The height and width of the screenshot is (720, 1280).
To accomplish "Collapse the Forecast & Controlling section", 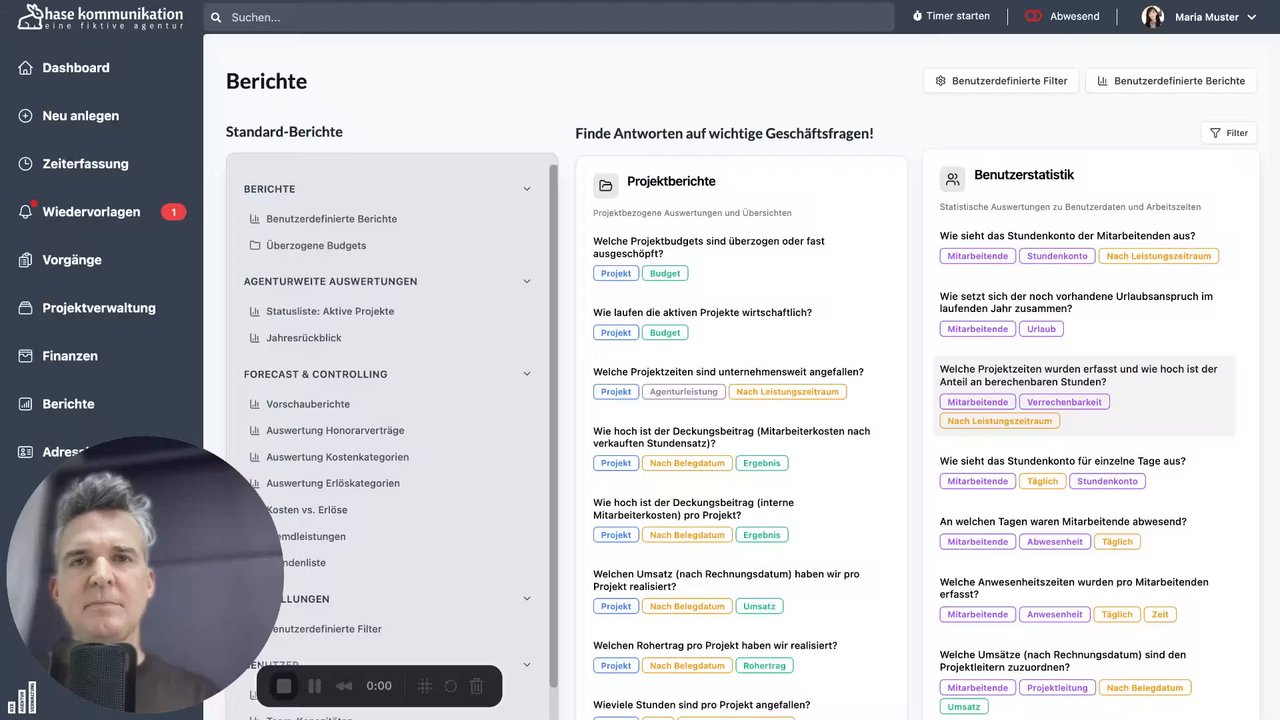I will point(527,374).
